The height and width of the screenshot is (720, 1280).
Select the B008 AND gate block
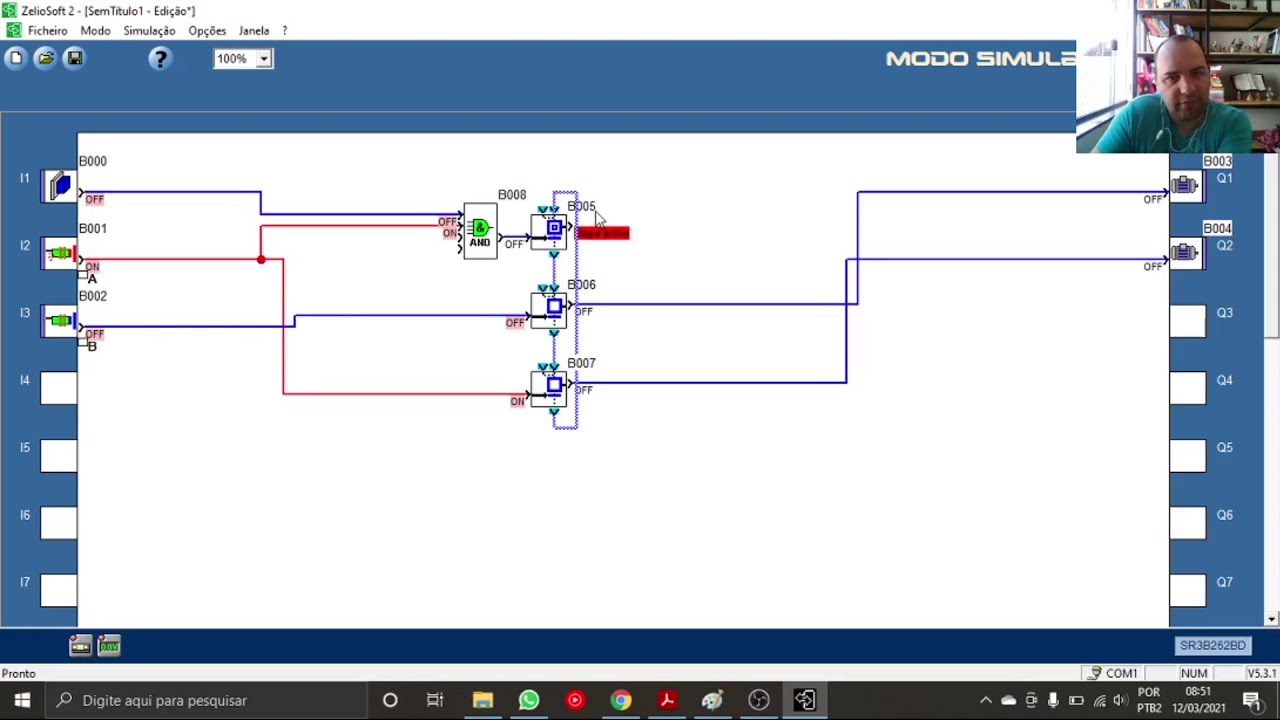tap(480, 232)
